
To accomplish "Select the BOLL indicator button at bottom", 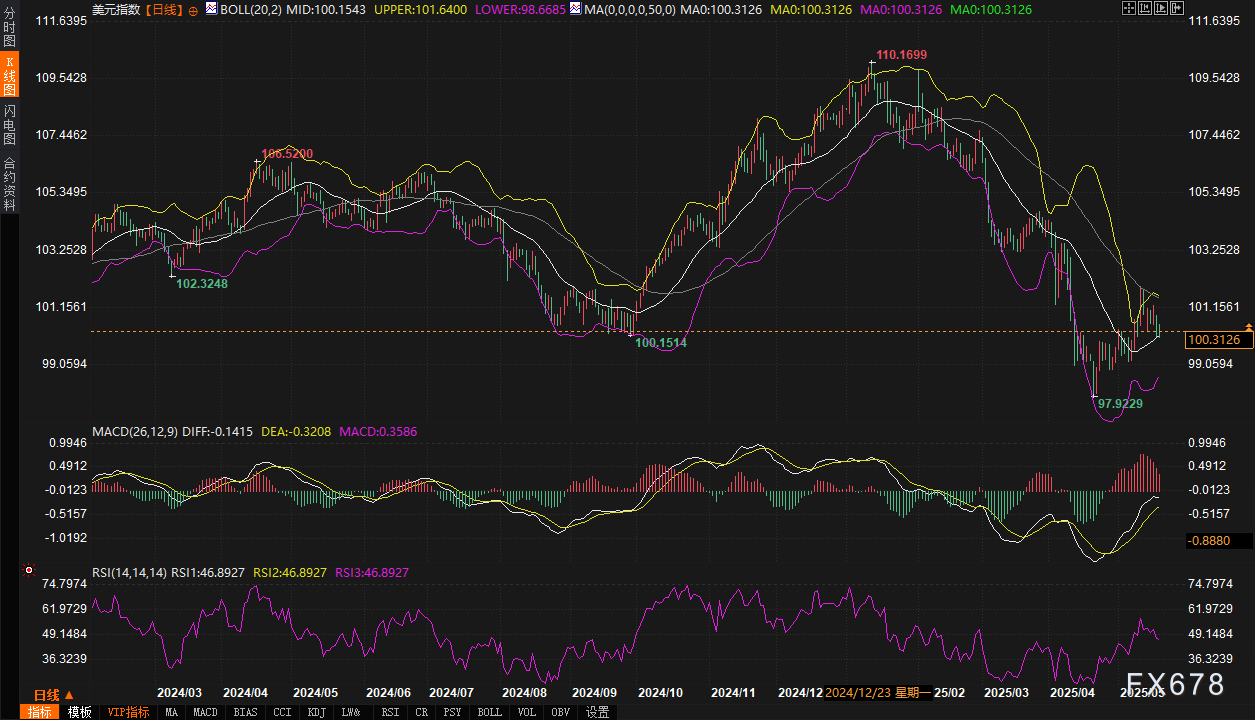I will [x=489, y=712].
